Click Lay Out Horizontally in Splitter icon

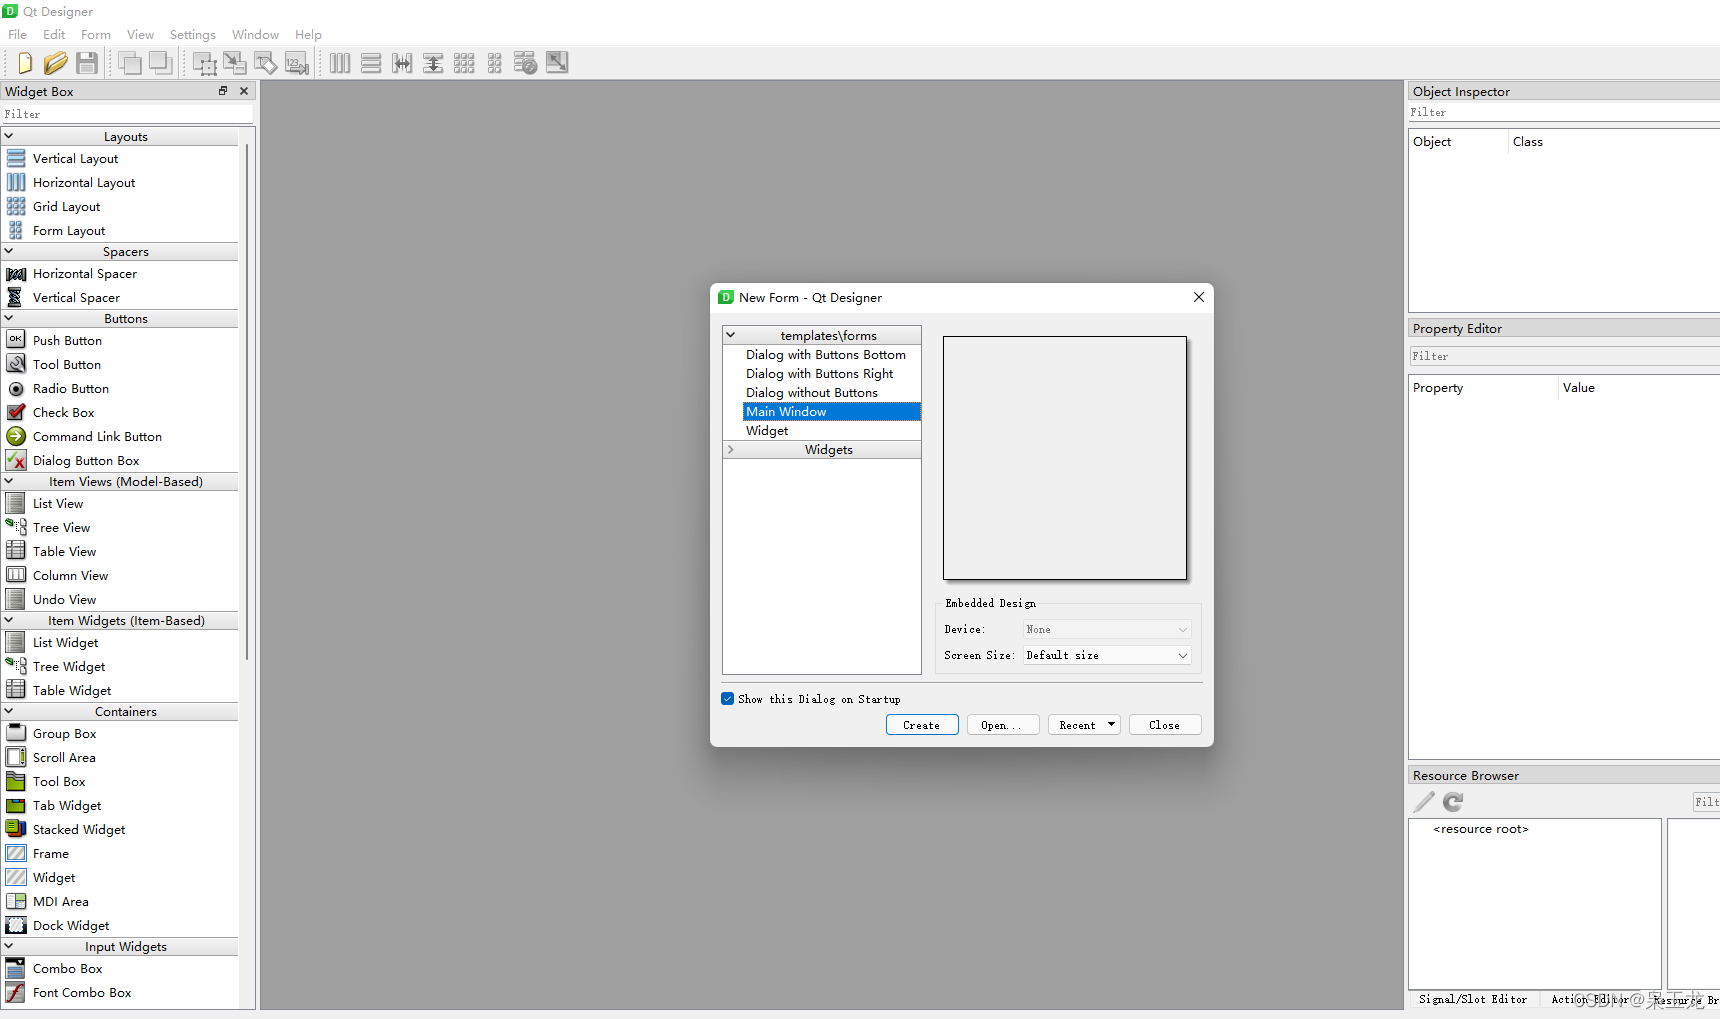[402, 63]
